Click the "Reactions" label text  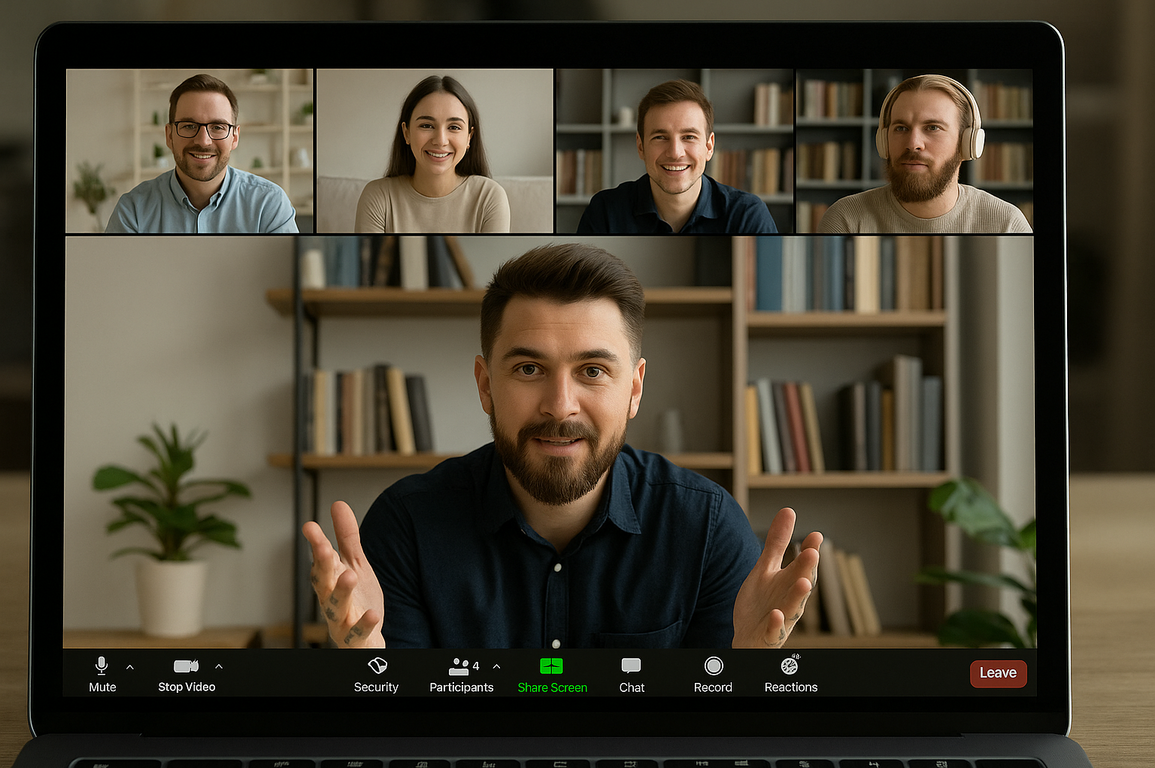coord(790,687)
